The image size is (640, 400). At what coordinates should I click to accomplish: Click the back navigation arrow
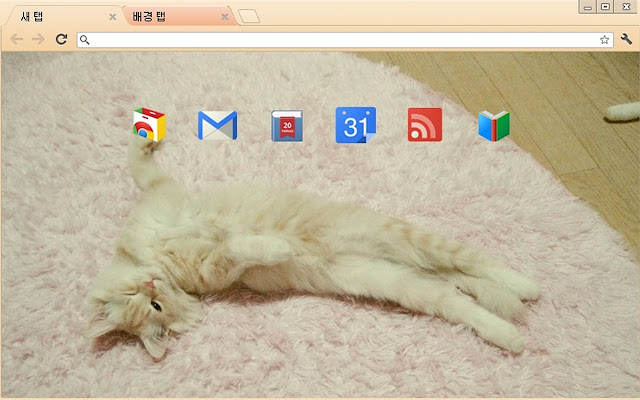pos(17,39)
